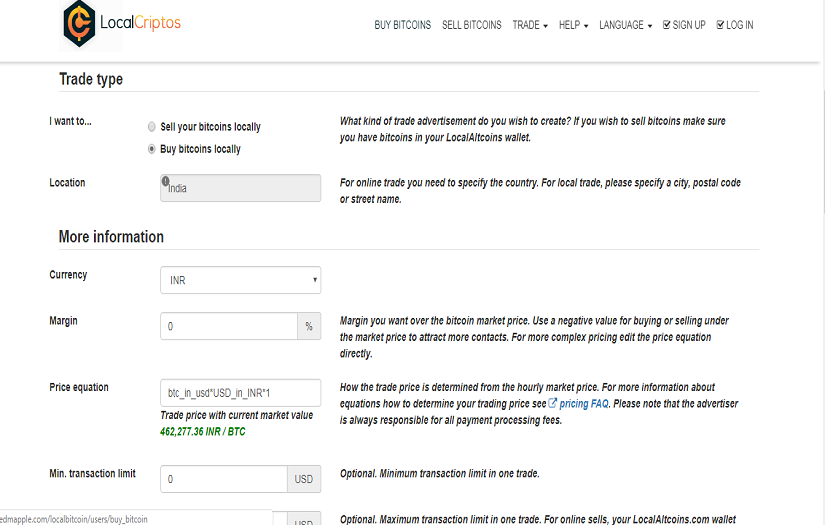Open the Sell Bitcoins nav item
The height and width of the screenshot is (525, 825).
click(x=471, y=25)
